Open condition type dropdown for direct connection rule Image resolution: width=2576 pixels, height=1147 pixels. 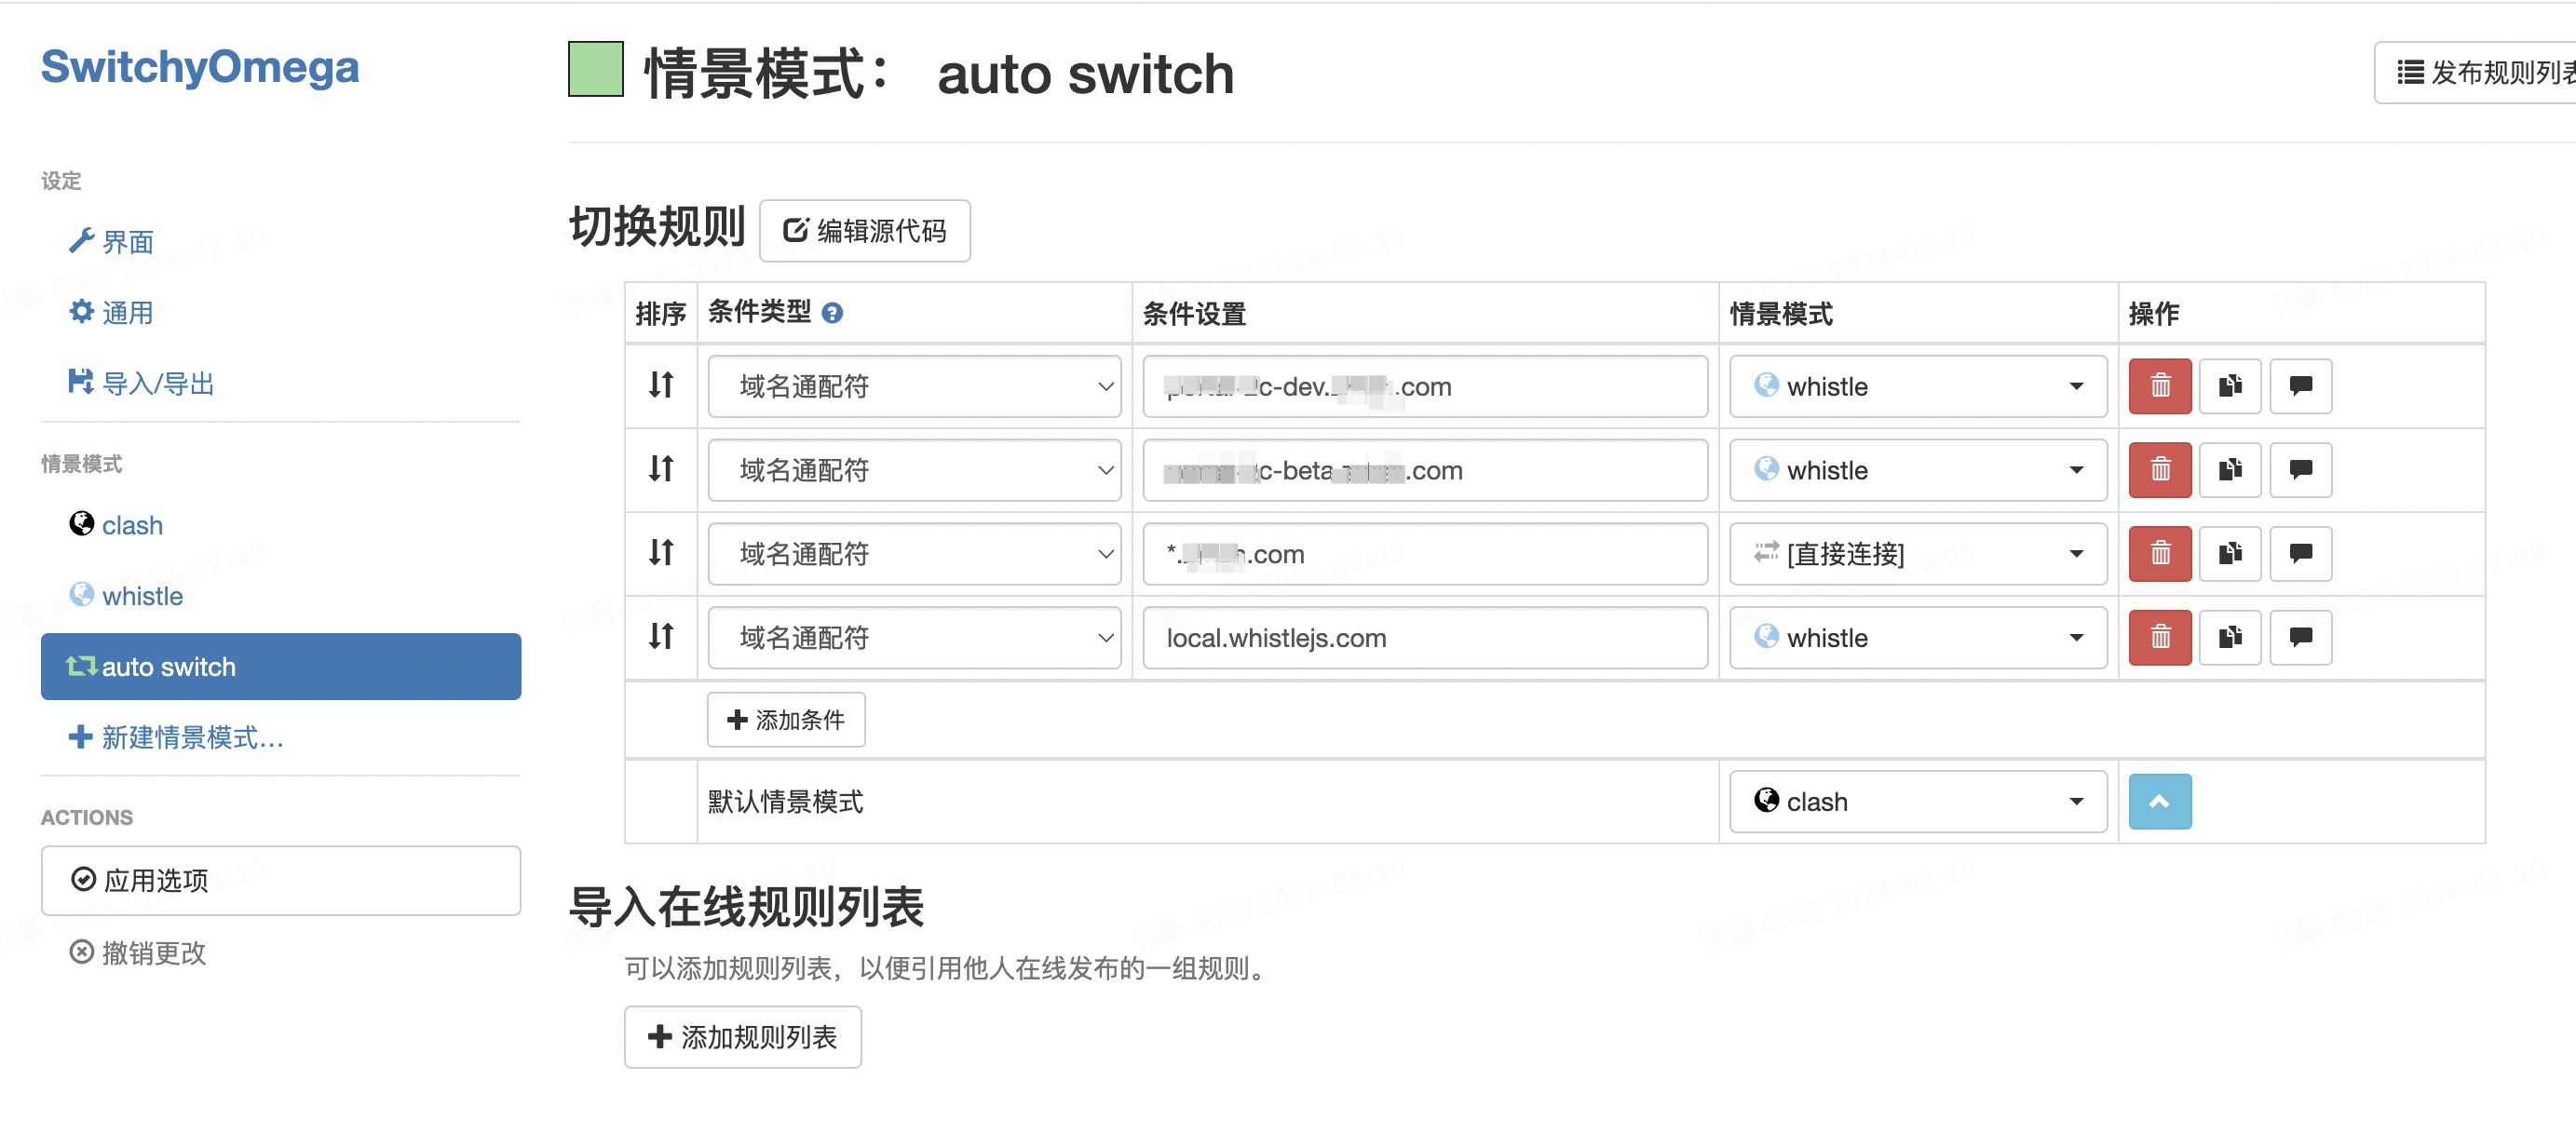[914, 554]
